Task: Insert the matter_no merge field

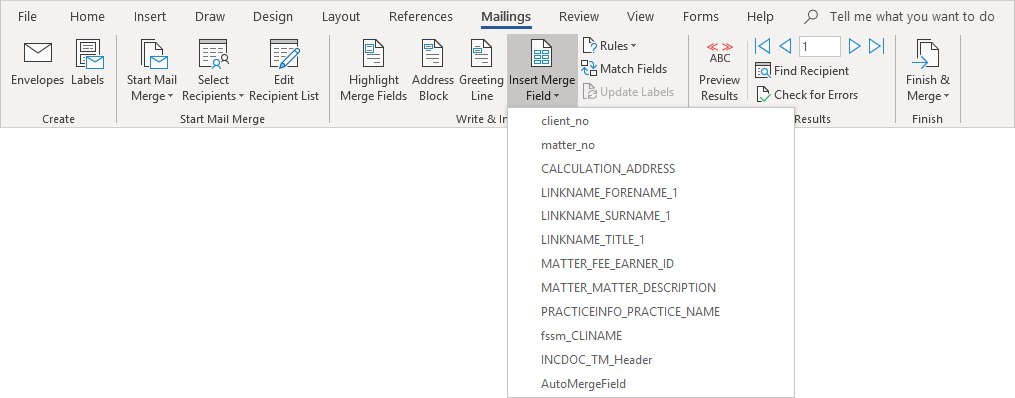Action: click(651, 145)
